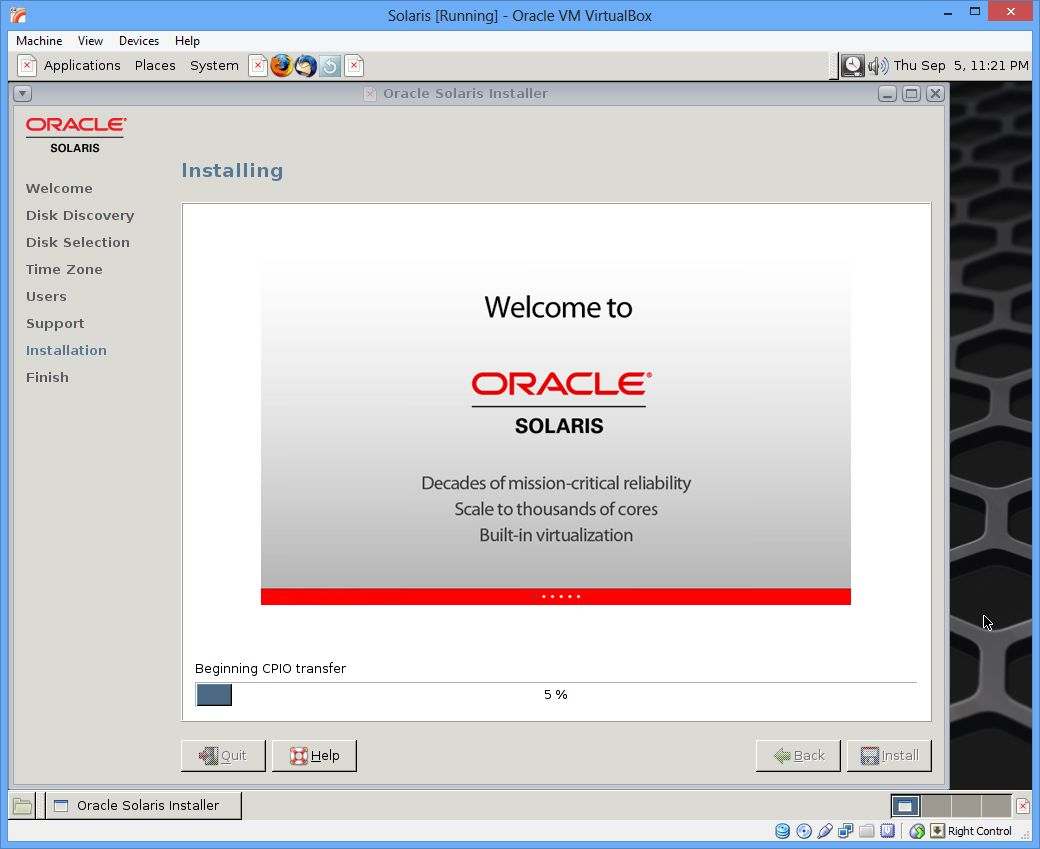Open the VirtualBox Machine menu
Screen dimensions: 1040x849
tap(38, 40)
